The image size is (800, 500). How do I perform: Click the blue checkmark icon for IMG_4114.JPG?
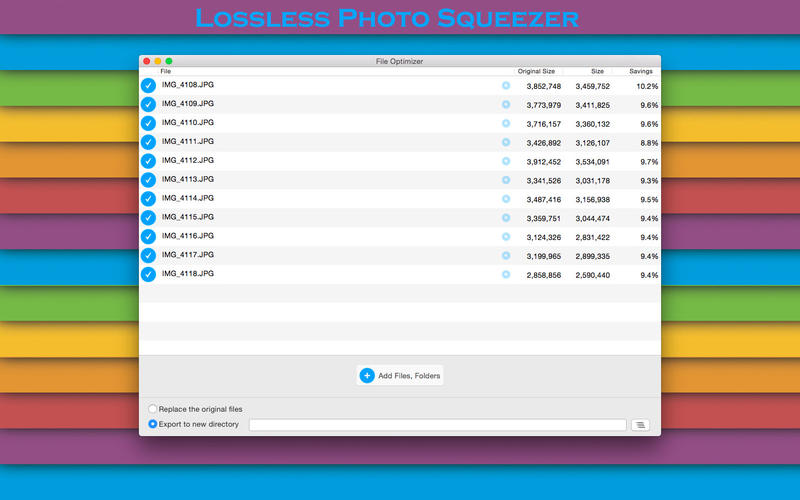click(148, 198)
